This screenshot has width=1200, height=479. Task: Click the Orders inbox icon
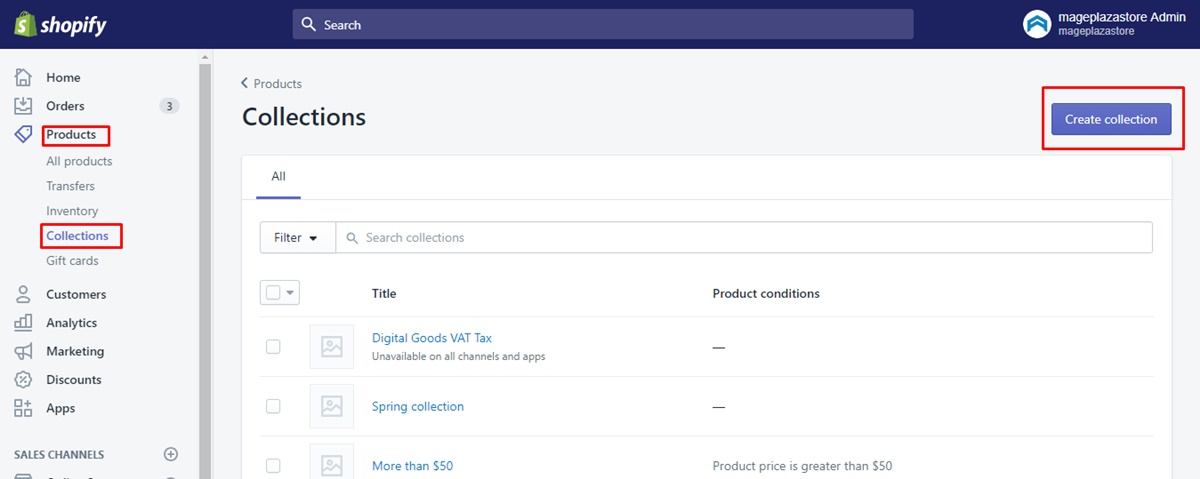(x=23, y=106)
